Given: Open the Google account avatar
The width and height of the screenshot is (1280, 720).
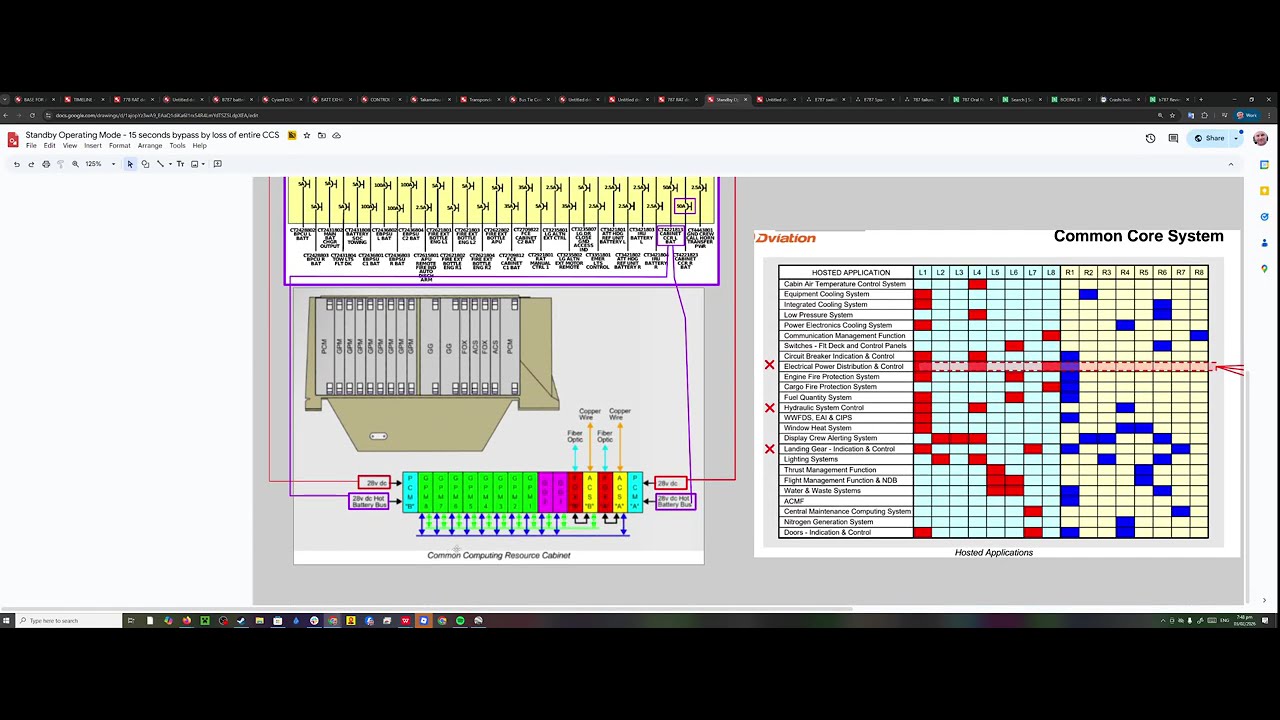Looking at the screenshot, I should pyautogui.click(x=1260, y=138).
